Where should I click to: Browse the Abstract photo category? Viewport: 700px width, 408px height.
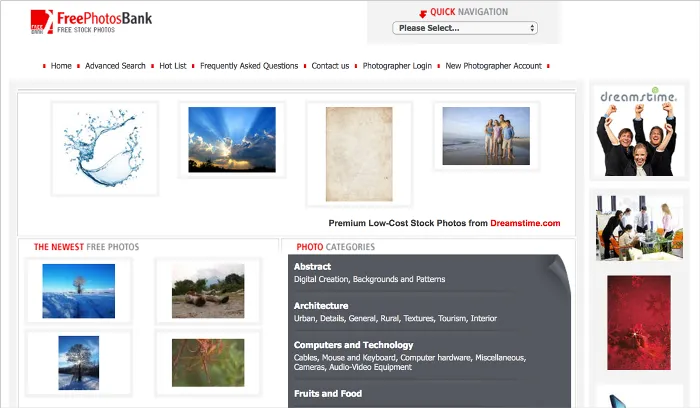(312, 266)
